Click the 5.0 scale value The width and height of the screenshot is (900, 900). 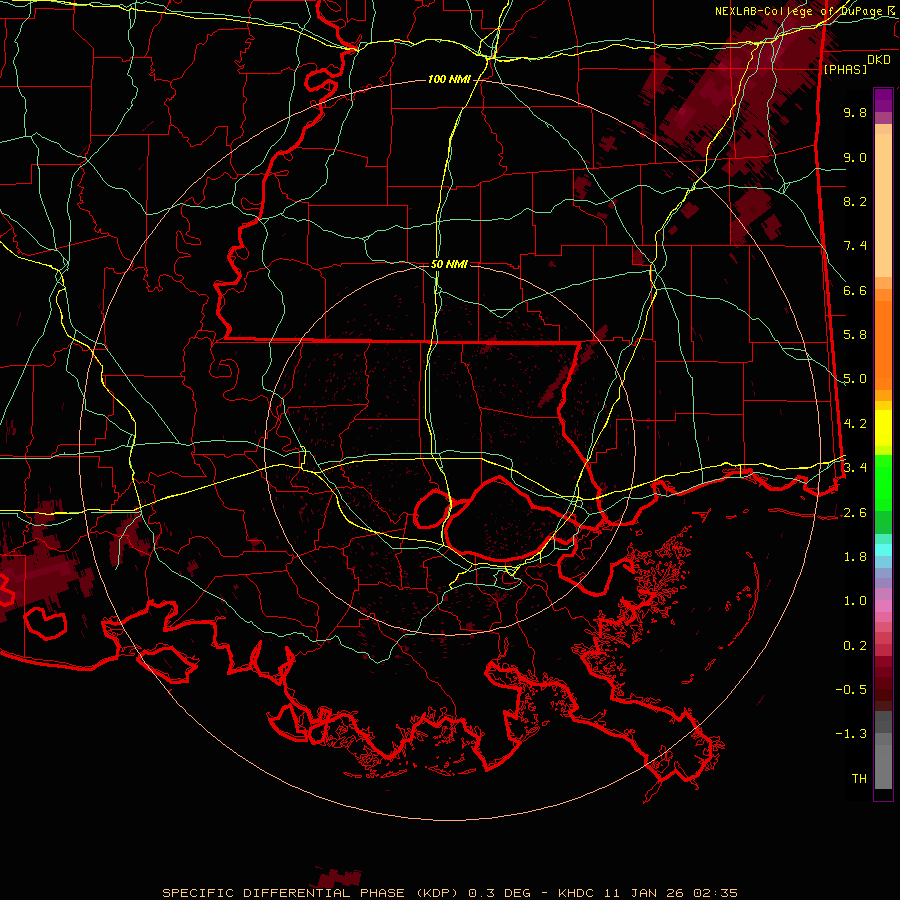point(855,379)
